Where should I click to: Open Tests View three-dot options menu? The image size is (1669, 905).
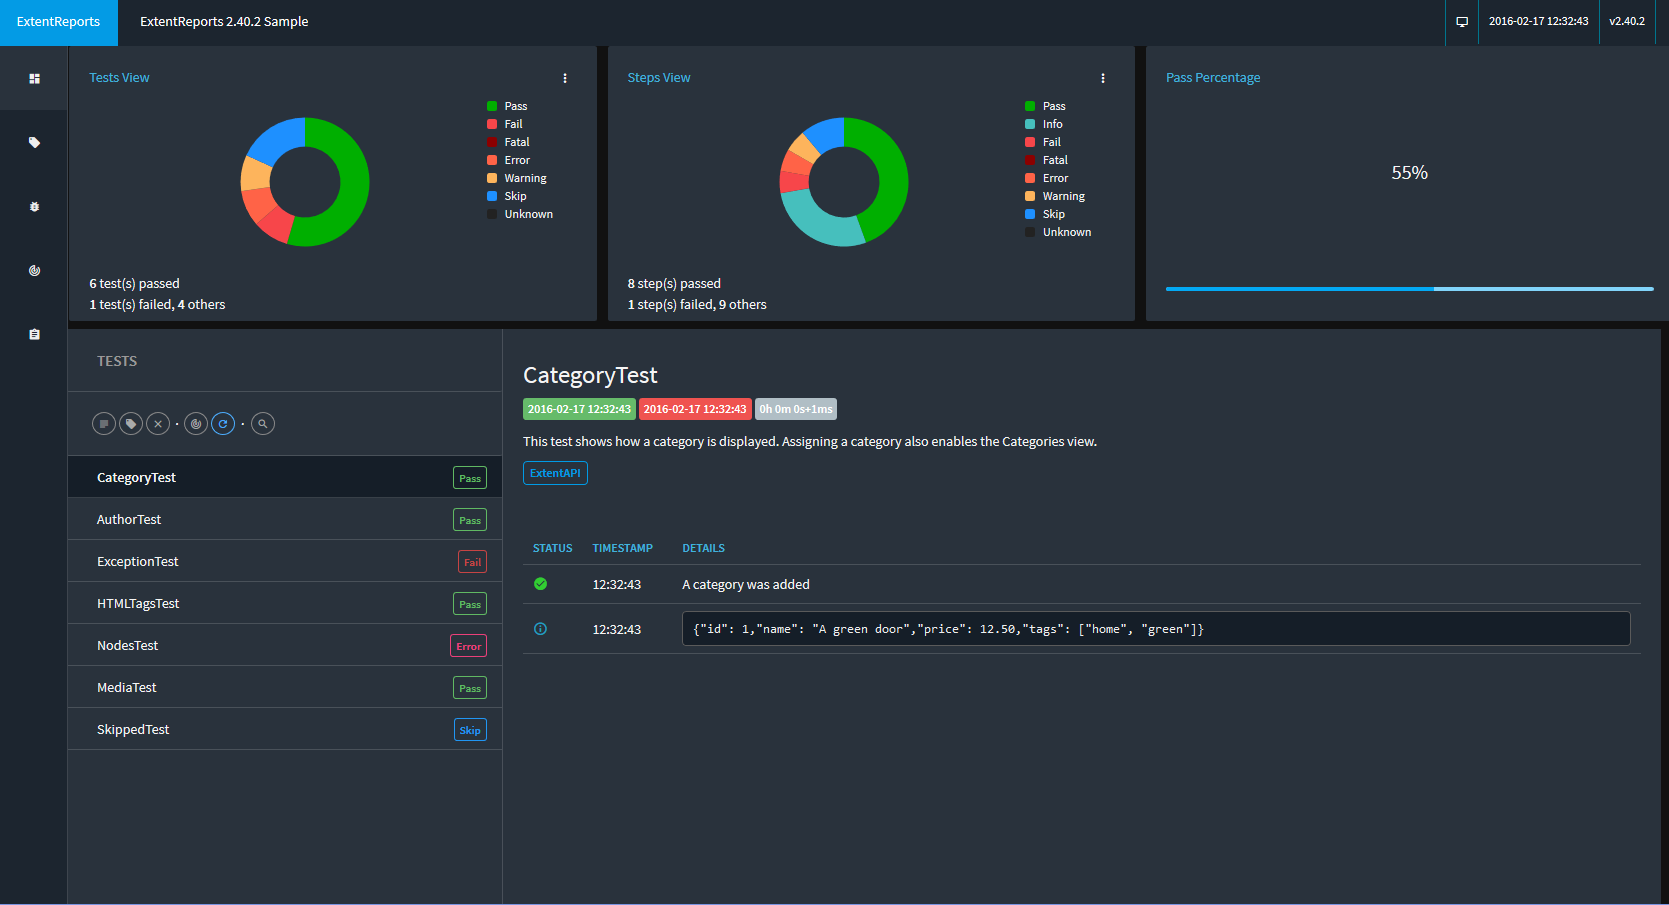tap(565, 78)
